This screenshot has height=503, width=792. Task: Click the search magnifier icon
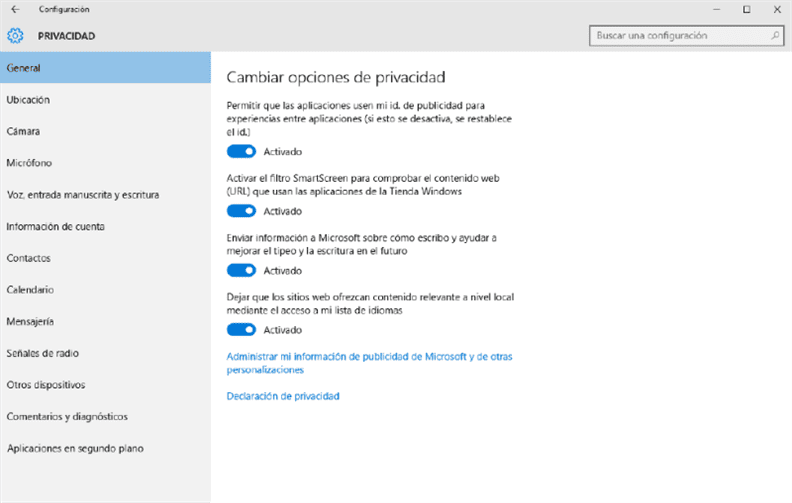click(x=775, y=36)
